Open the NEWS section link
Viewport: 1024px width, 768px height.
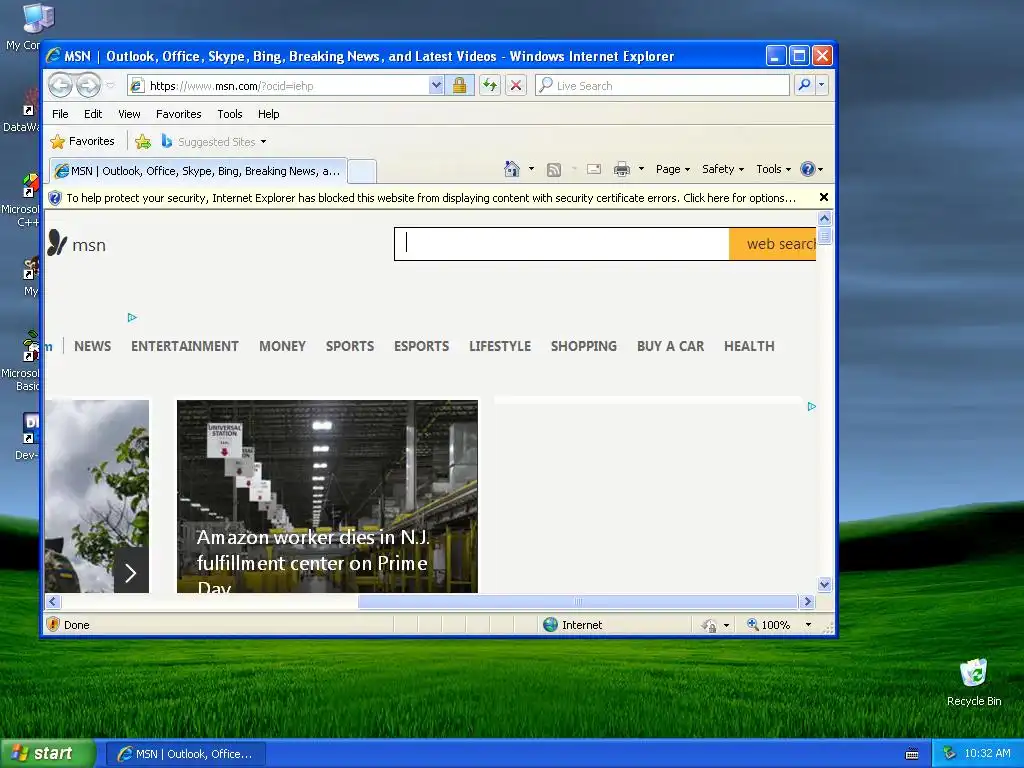(x=92, y=346)
